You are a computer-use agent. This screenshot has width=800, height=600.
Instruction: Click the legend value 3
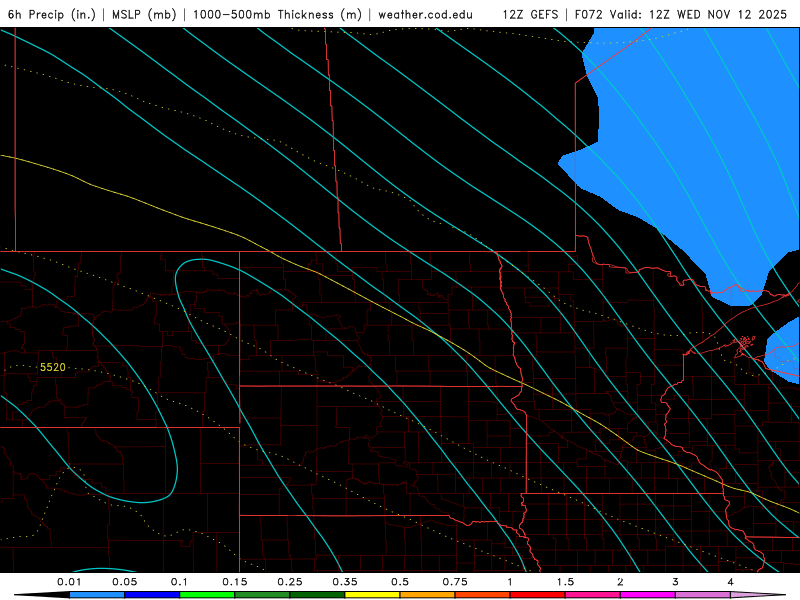click(676, 582)
